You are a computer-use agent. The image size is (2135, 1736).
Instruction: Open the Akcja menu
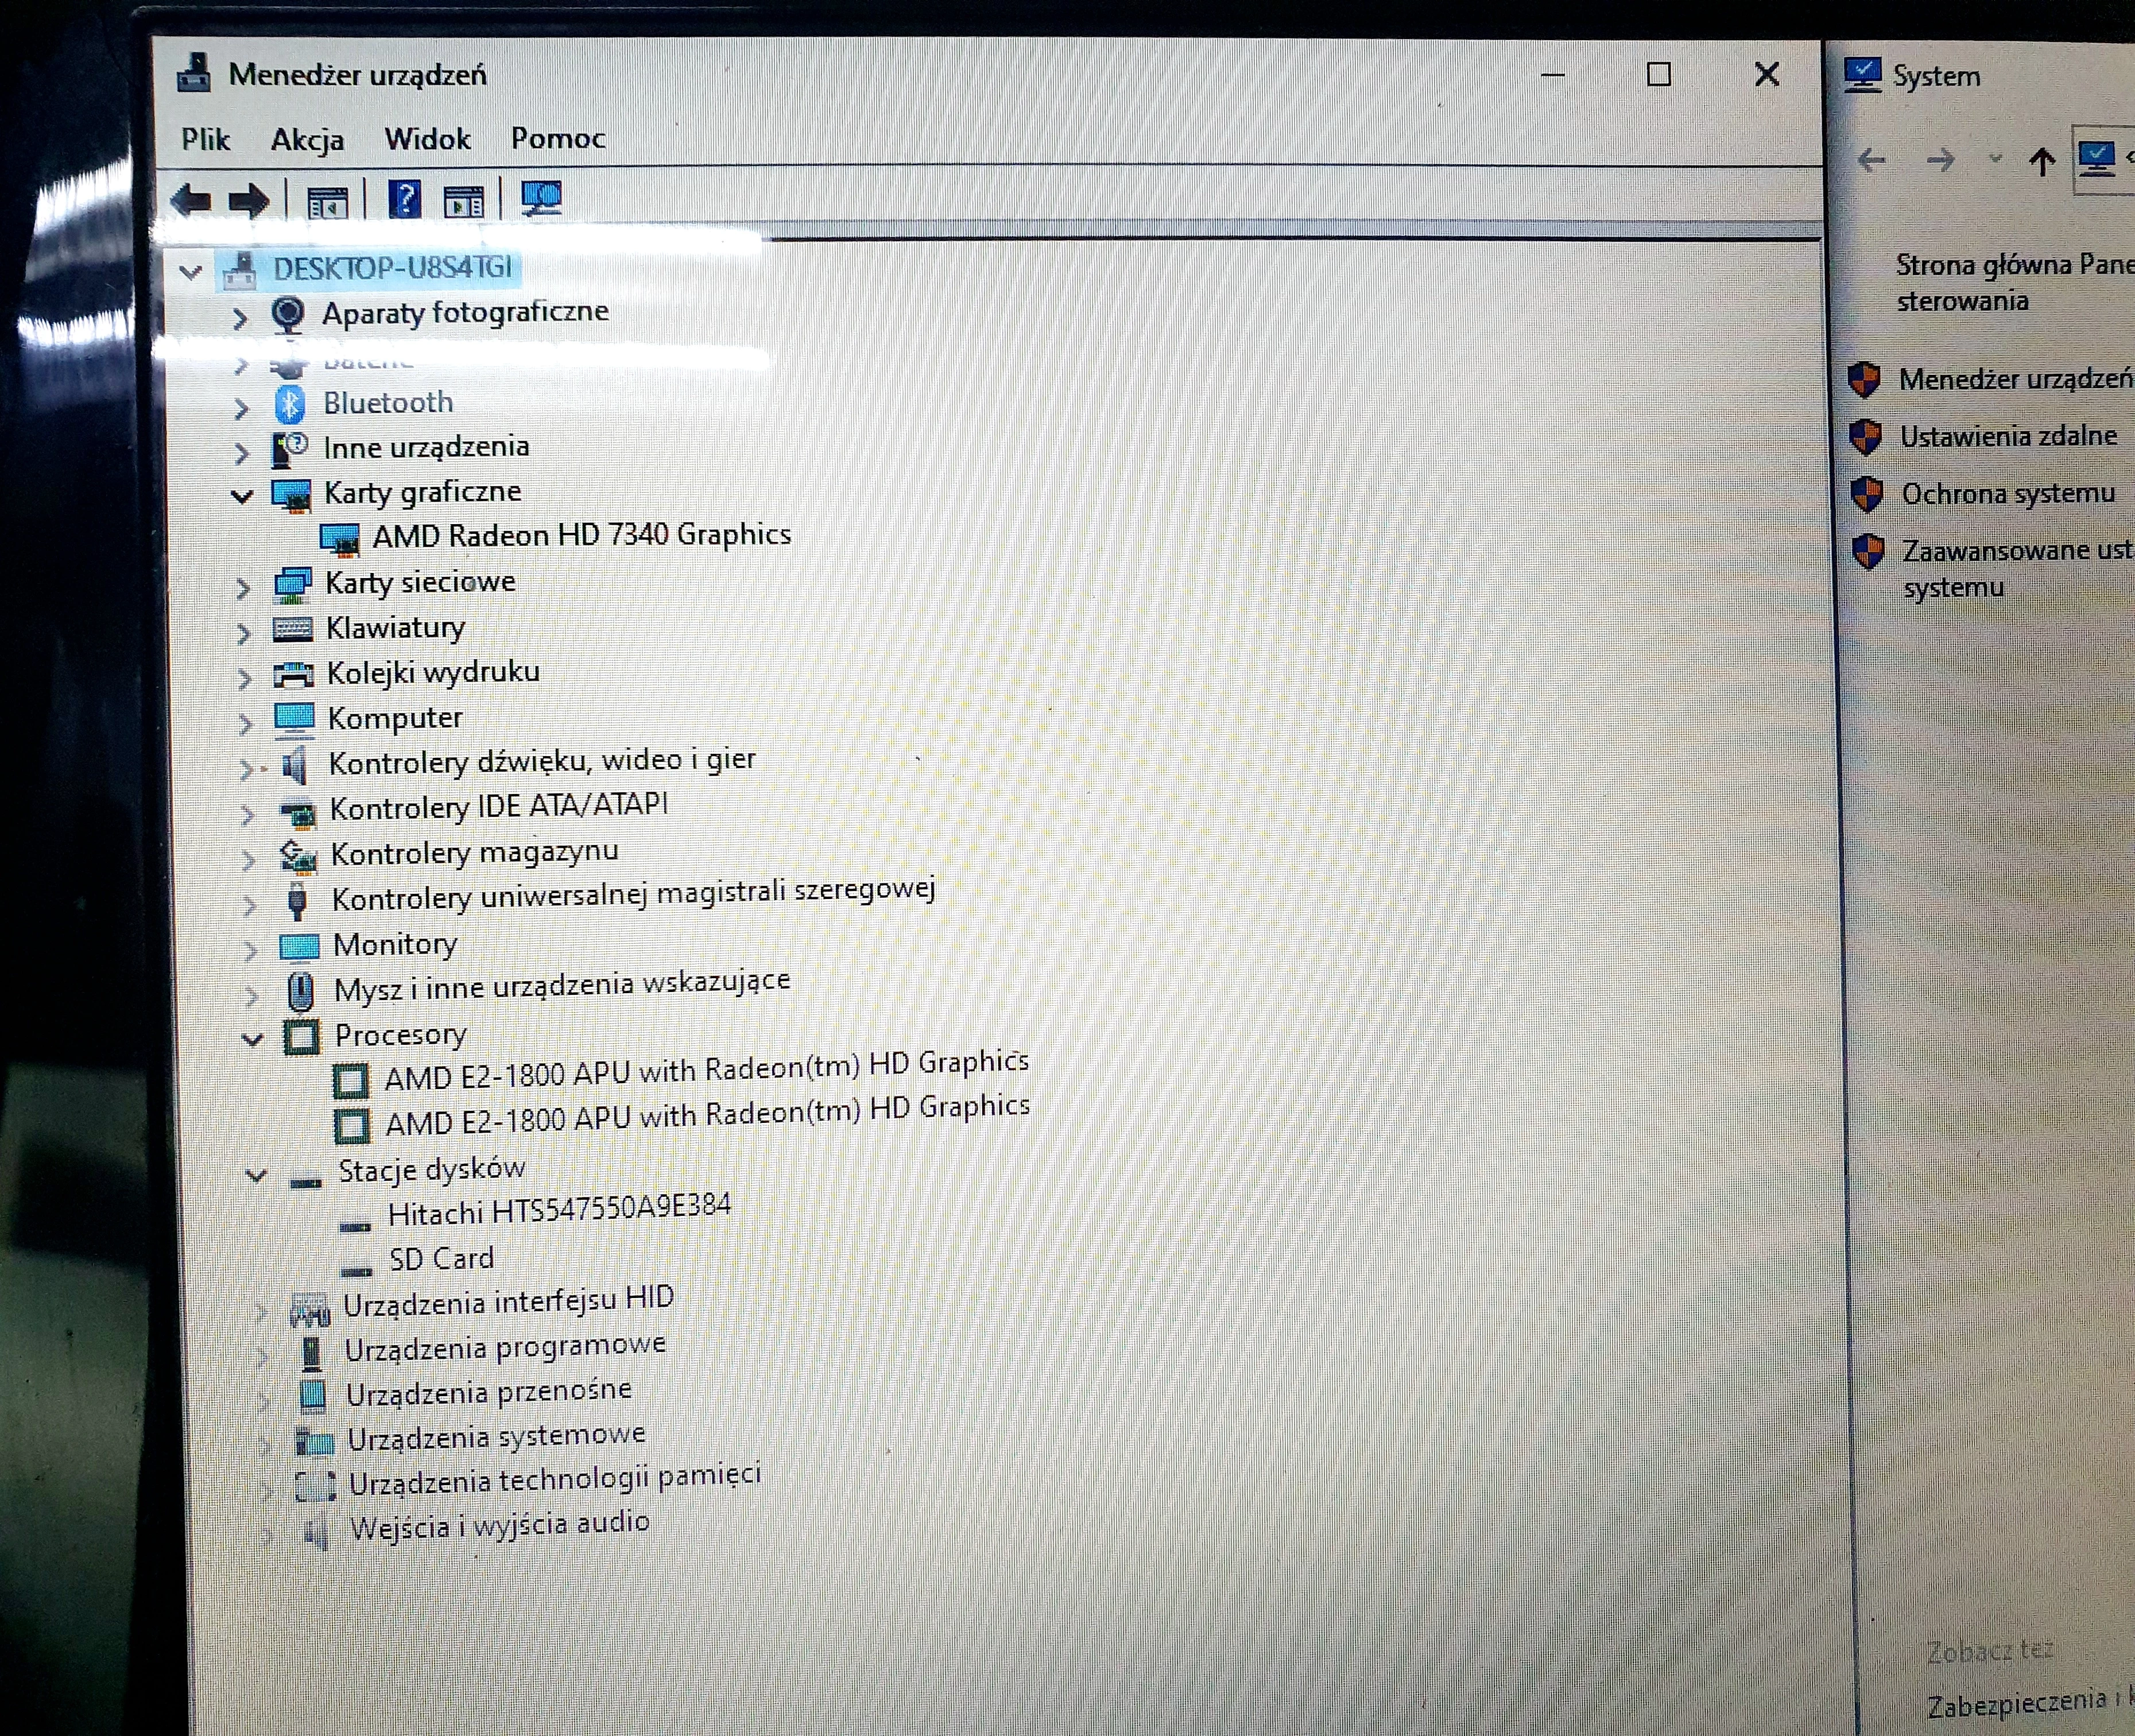coord(307,139)
